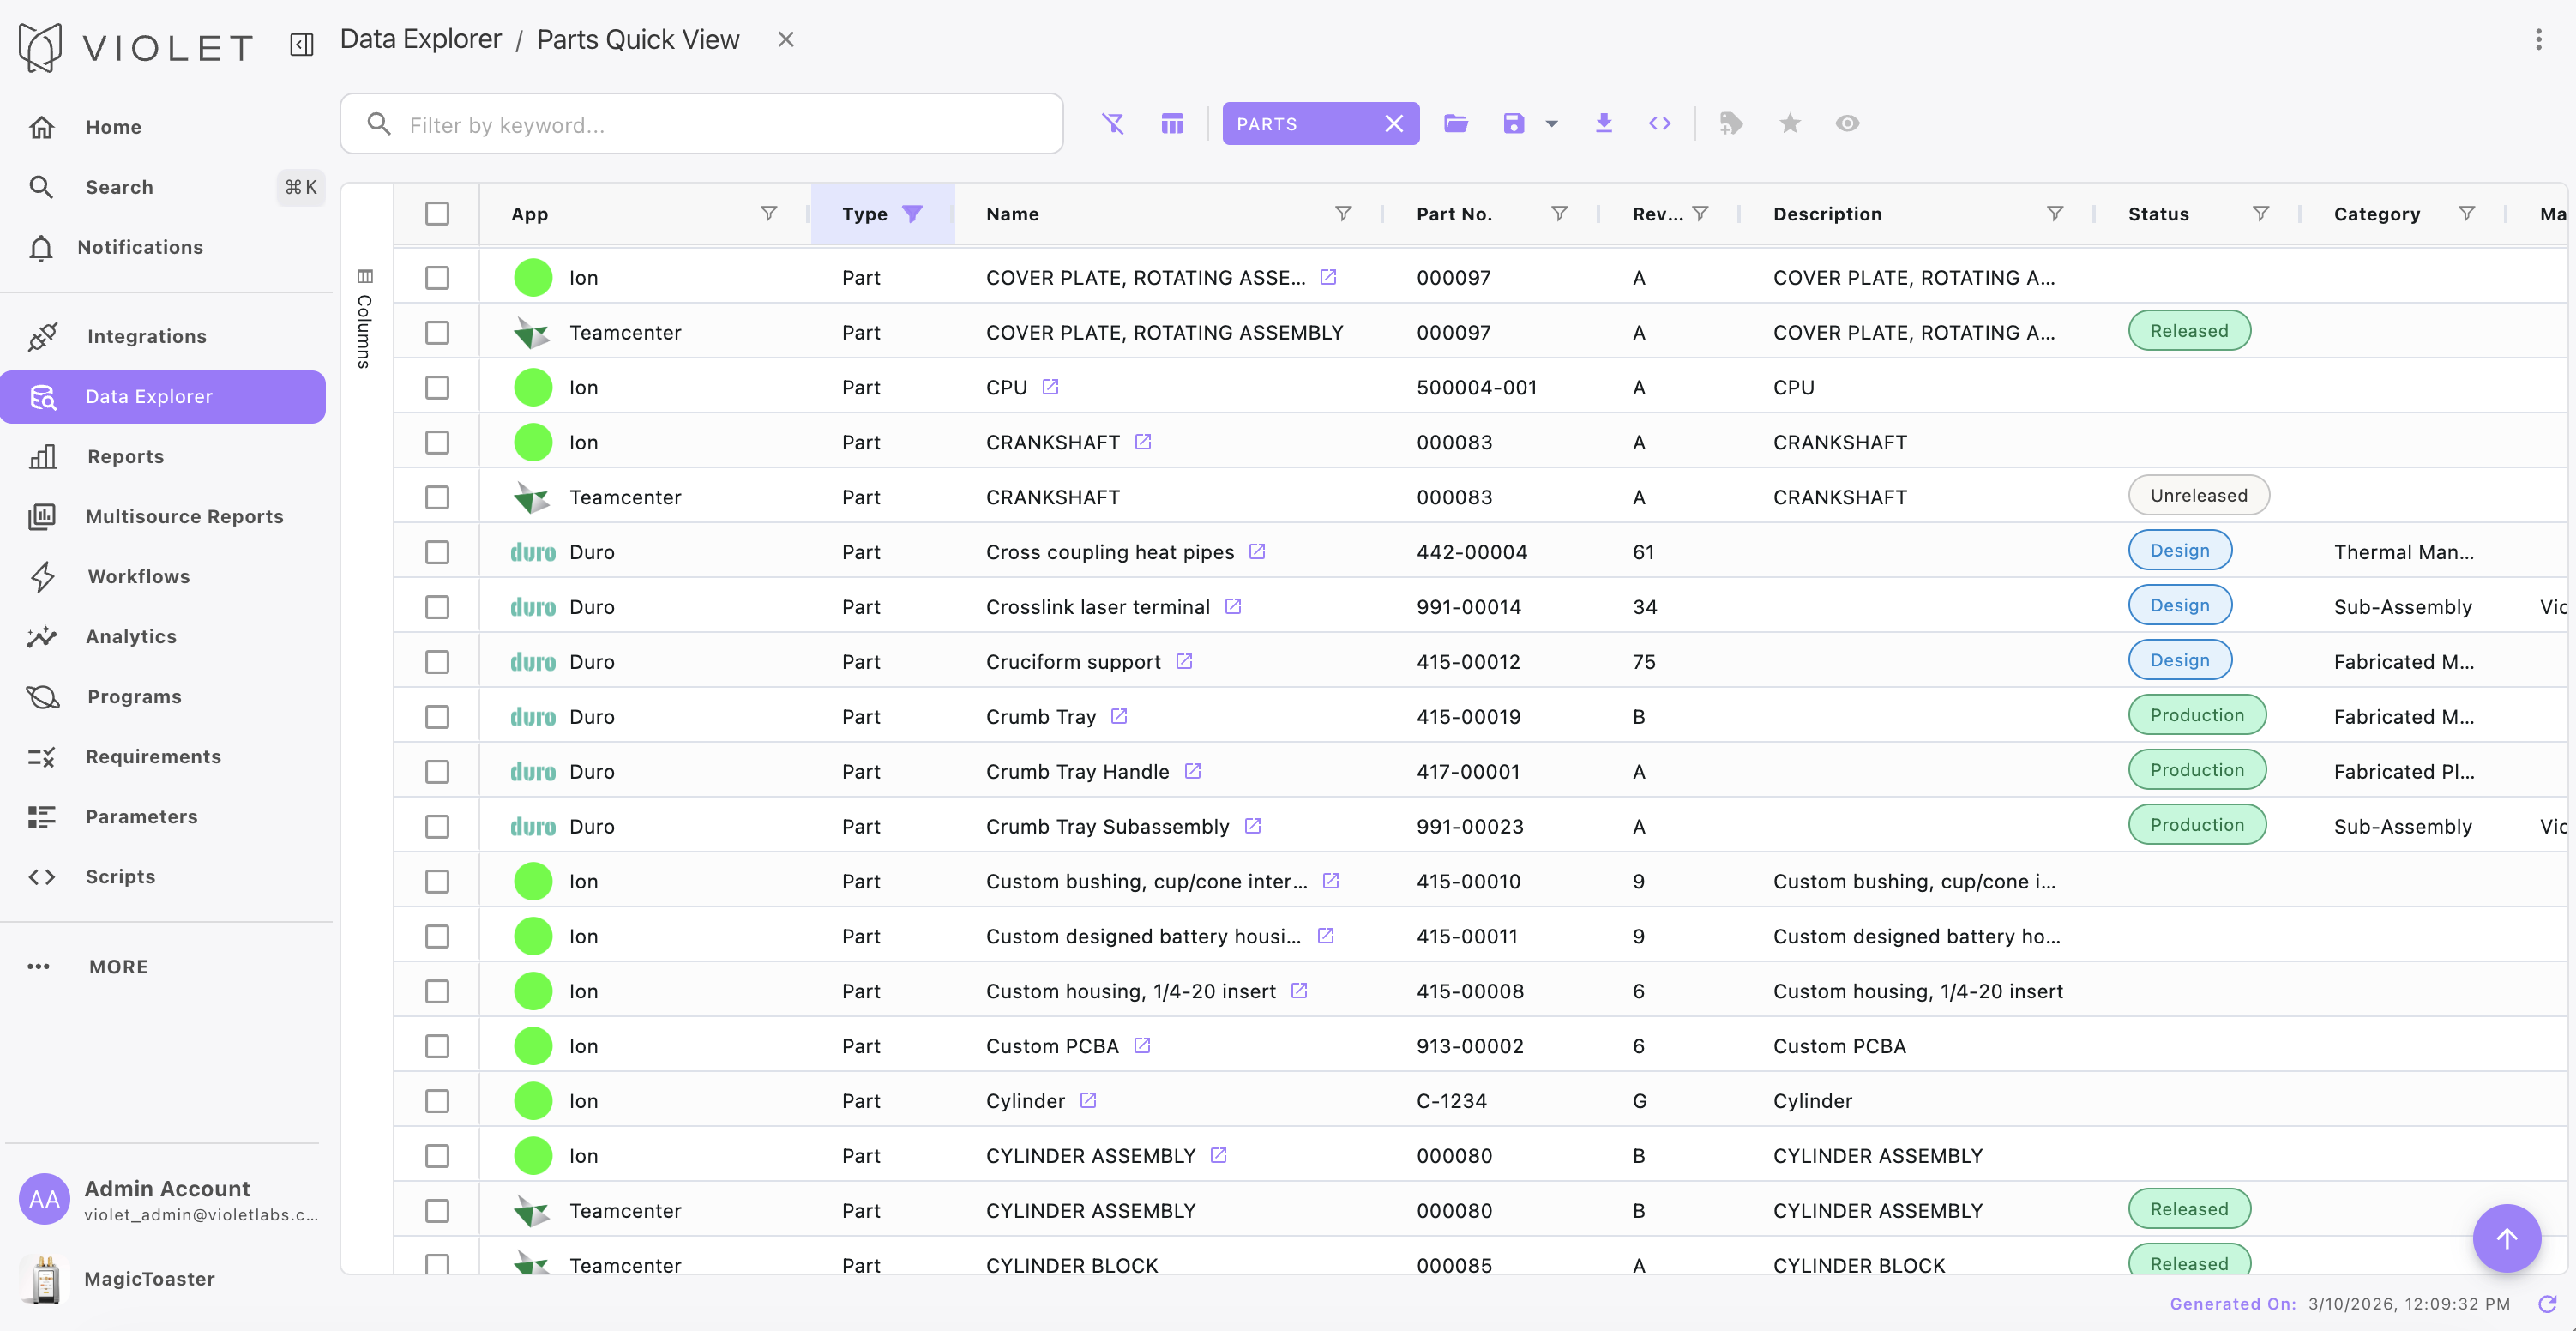Open the code view icon in toolbar

(x=1659, y=124)
